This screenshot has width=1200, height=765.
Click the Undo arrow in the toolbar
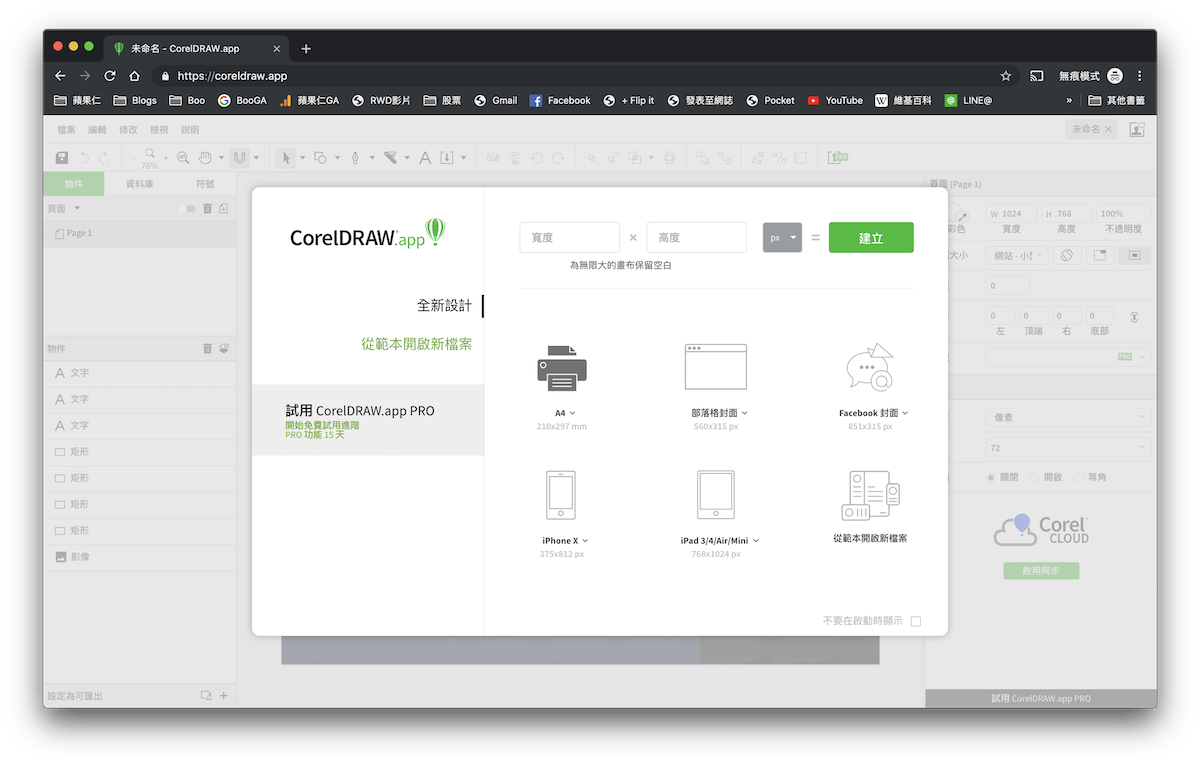click(x=84, y=158)
